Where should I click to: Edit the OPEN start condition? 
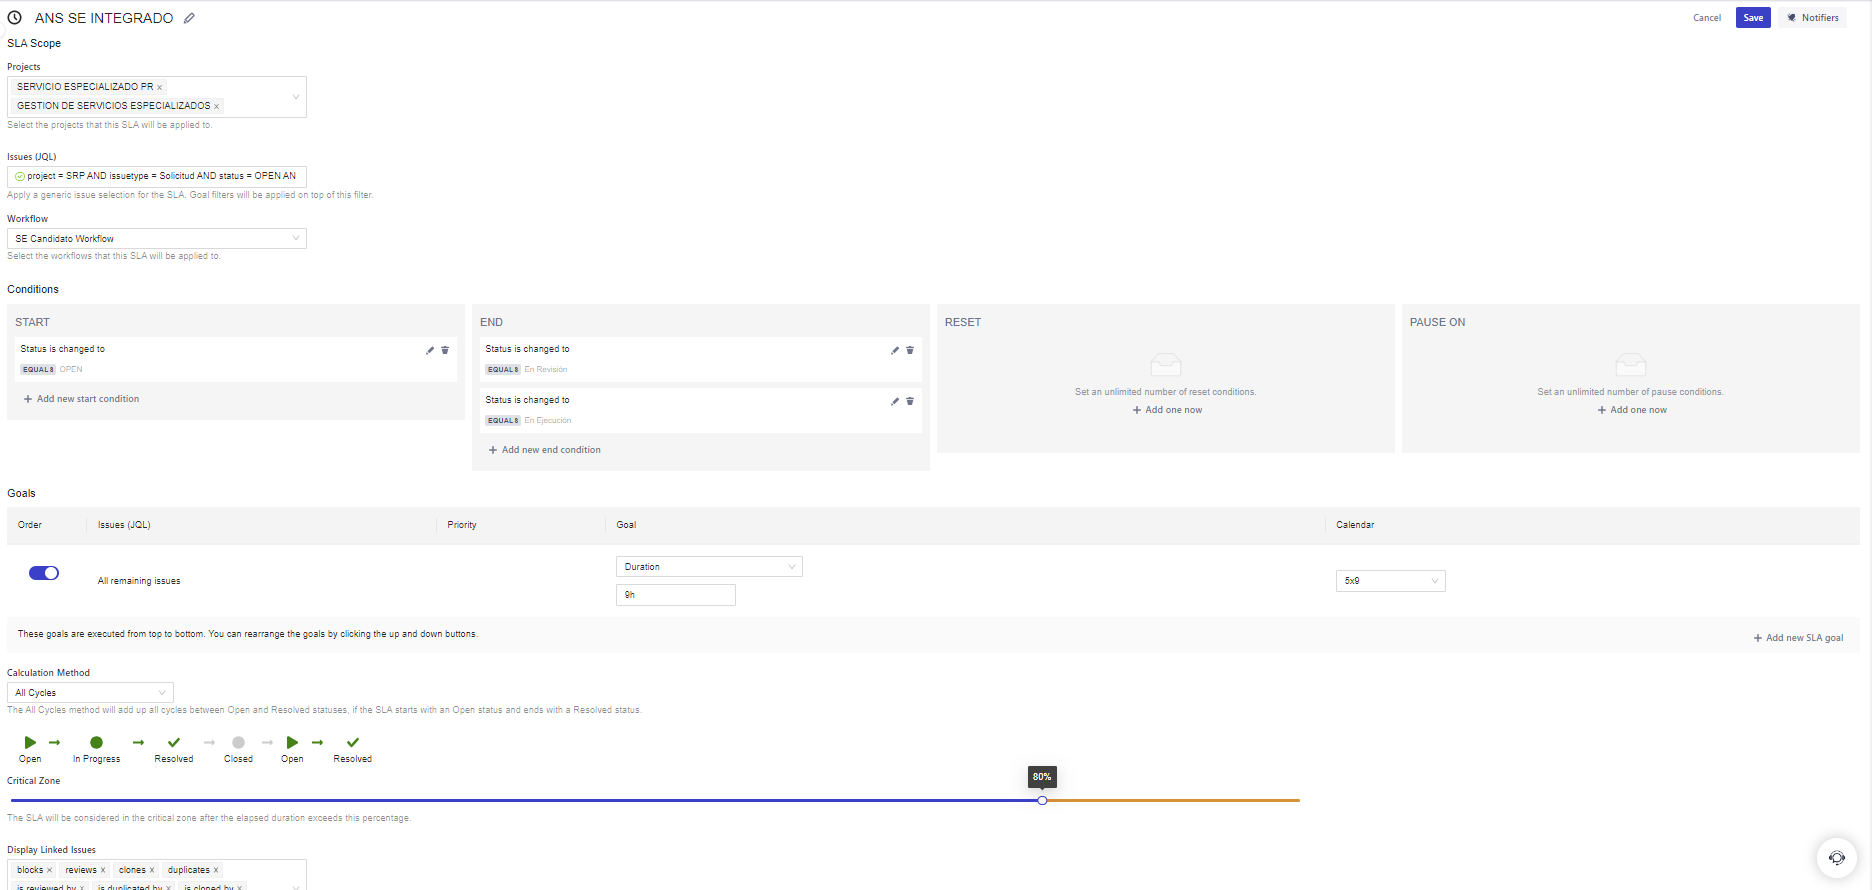430,350
